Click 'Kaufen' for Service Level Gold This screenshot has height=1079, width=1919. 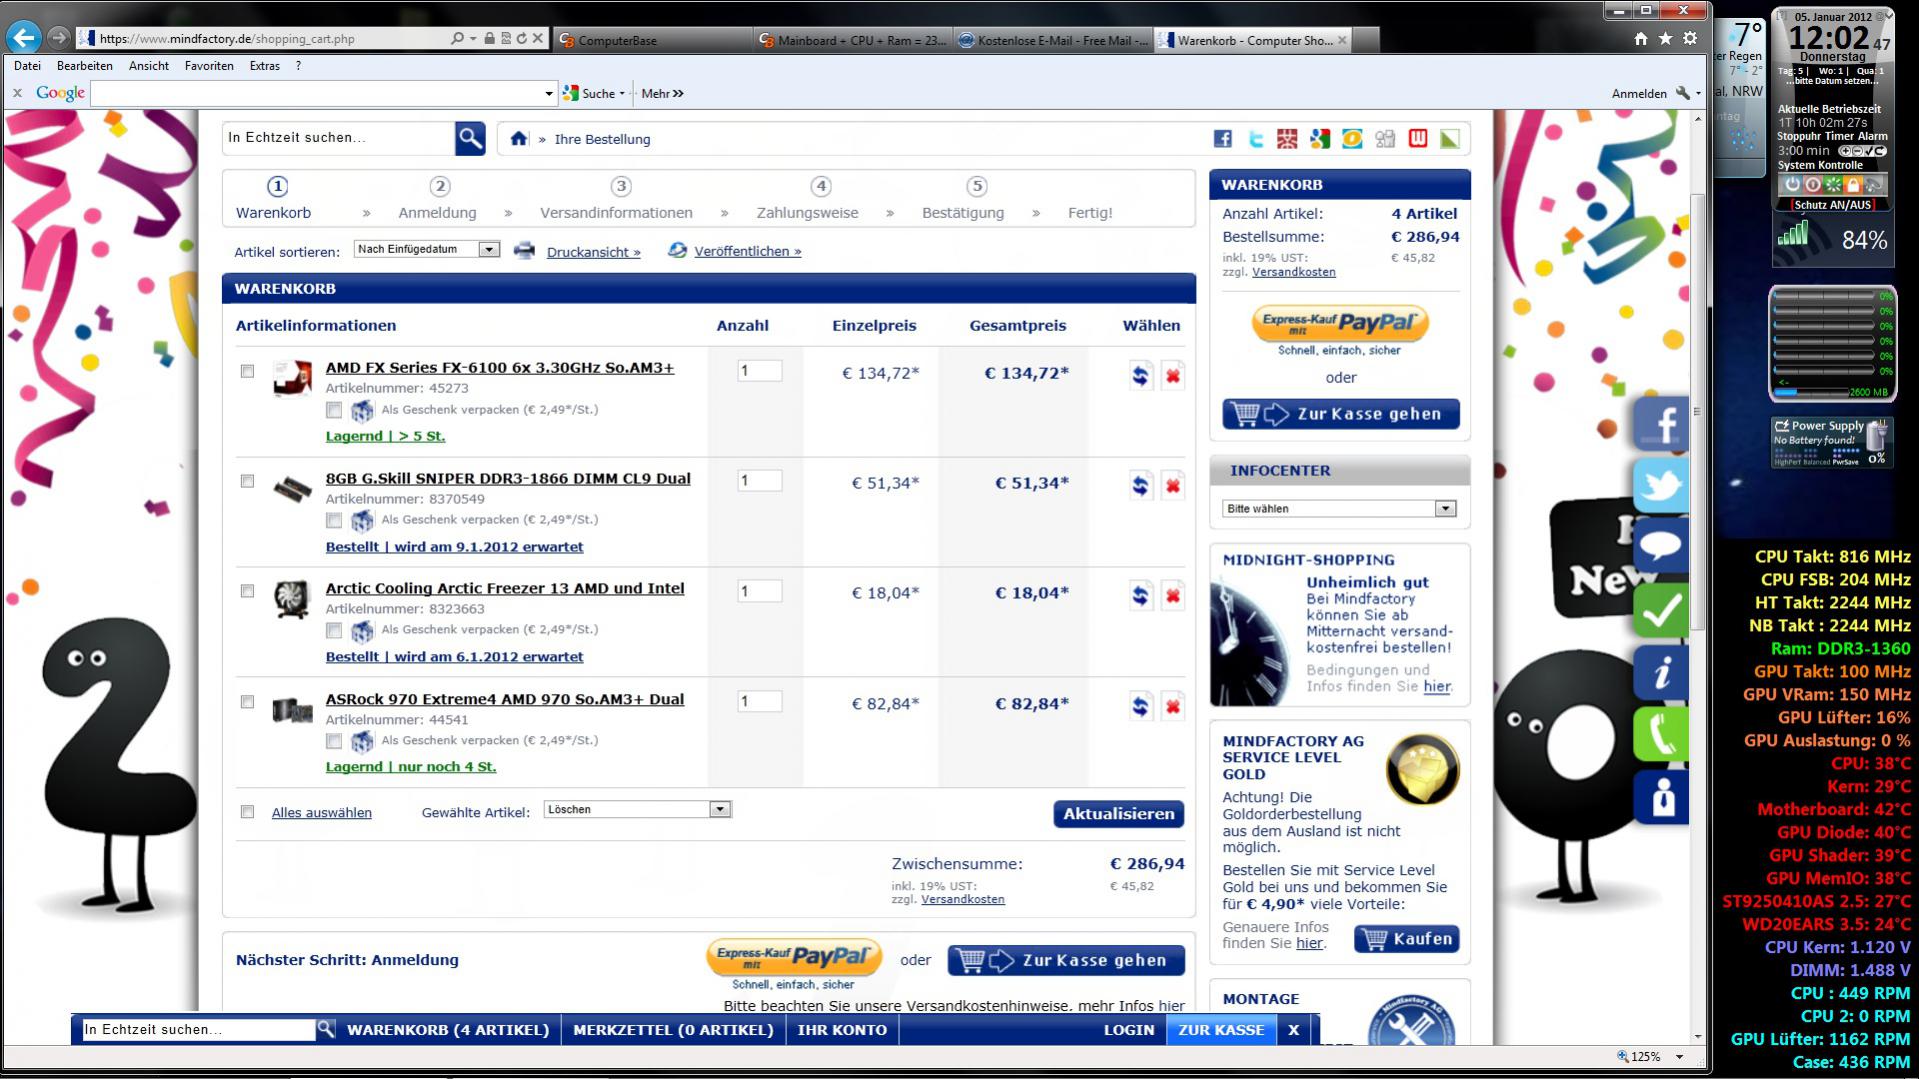click(x=1407, y=939)
